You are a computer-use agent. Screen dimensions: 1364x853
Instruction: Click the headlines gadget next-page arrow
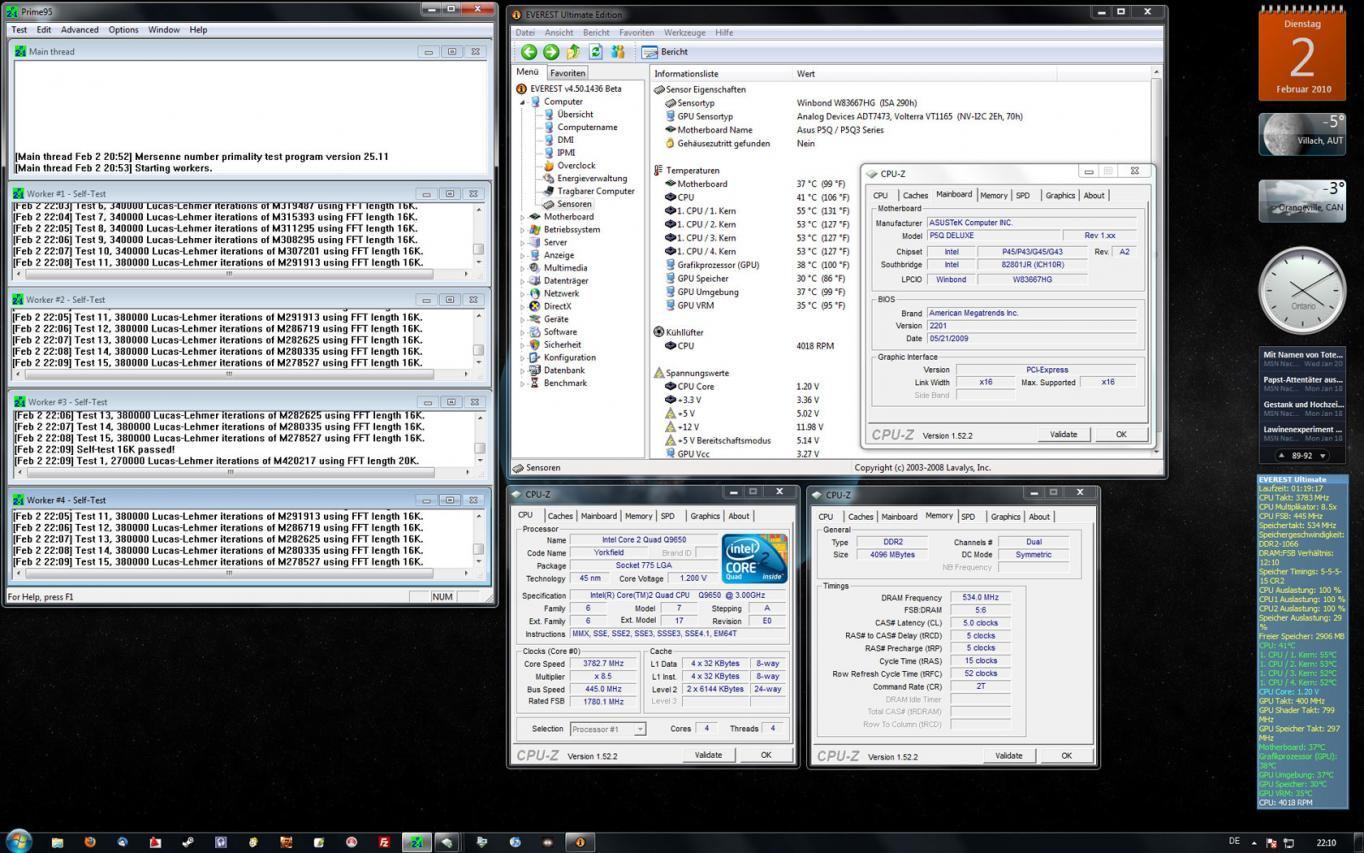[x=1323, y=456]
